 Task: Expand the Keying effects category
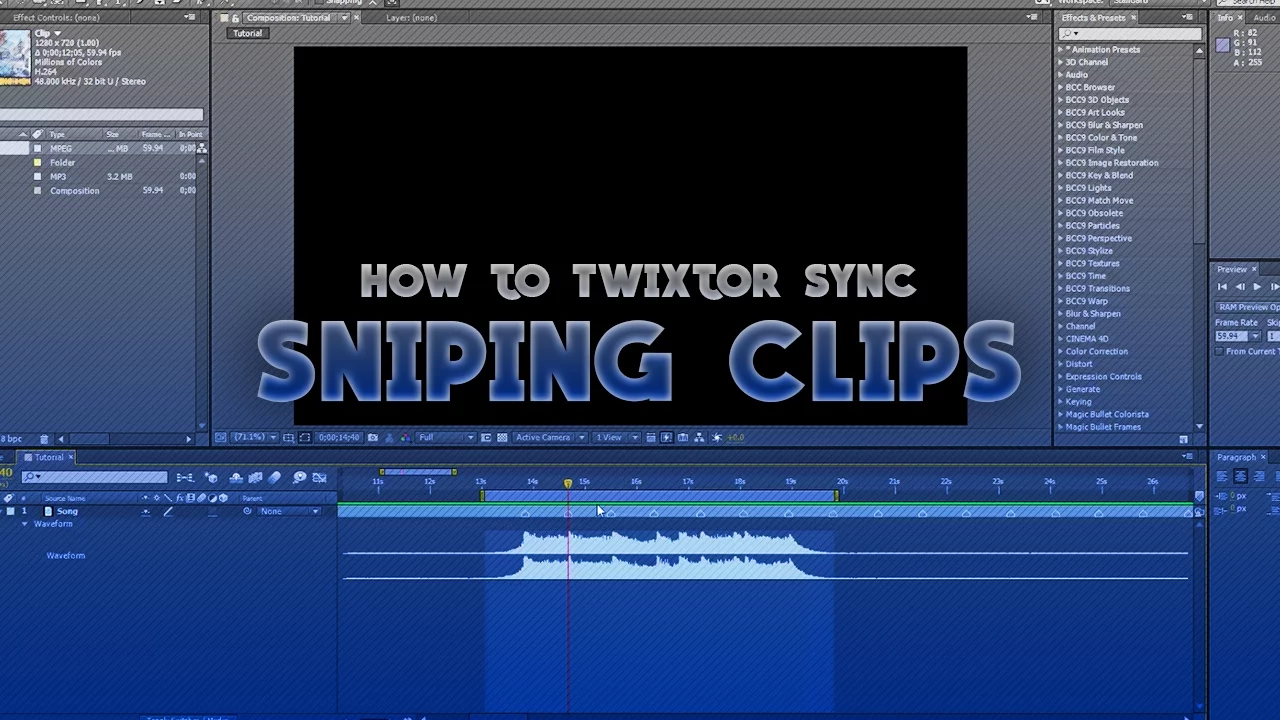(x=1060, y=402)
